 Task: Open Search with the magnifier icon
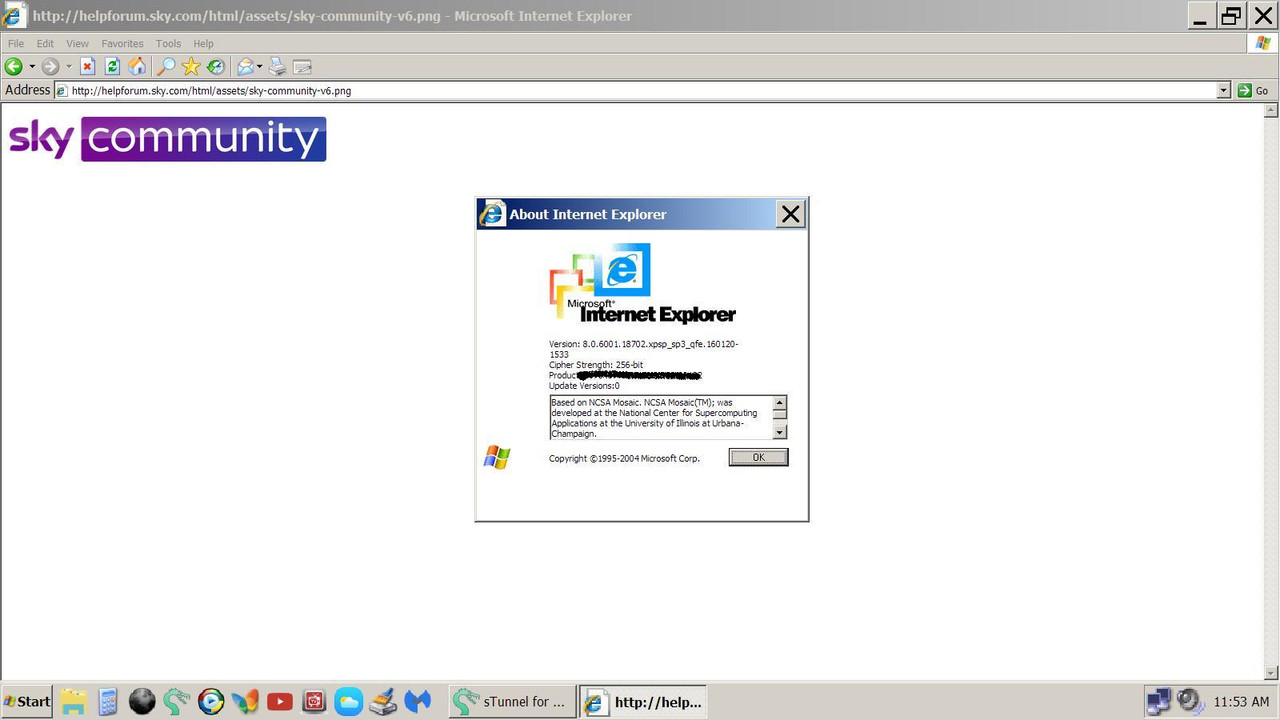pyautogui.click(x=166, y=67)
